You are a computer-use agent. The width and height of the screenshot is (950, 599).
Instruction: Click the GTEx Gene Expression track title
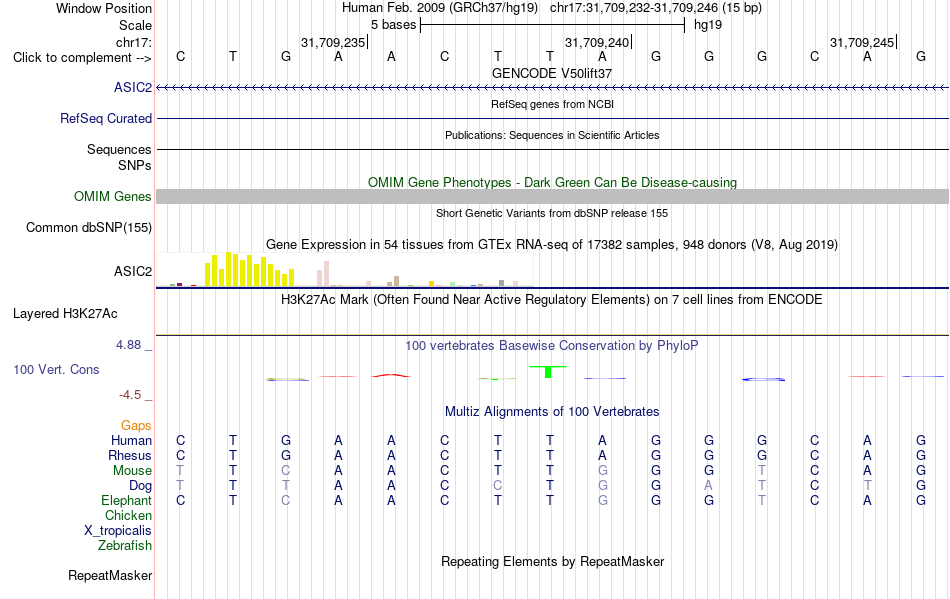coord(552,245)
